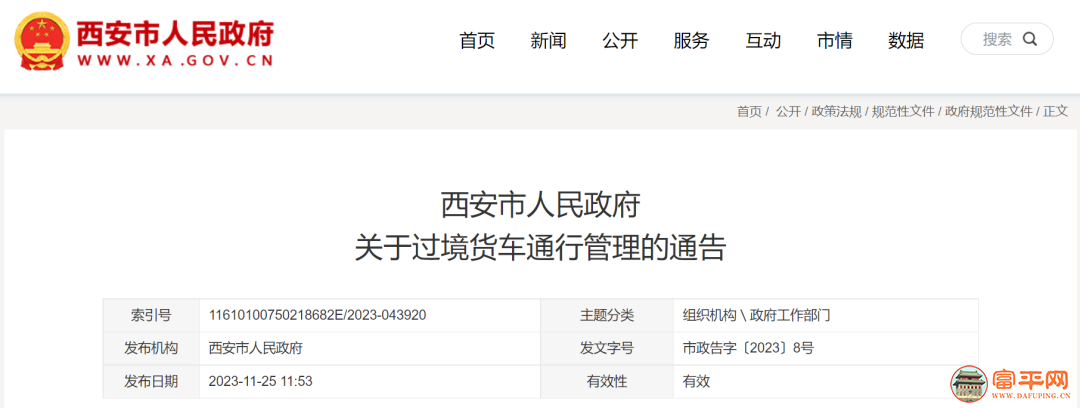This screenshot has height=408, width=1080.
Task: Click the 发布机构 label cell
Action: point(151,349)
